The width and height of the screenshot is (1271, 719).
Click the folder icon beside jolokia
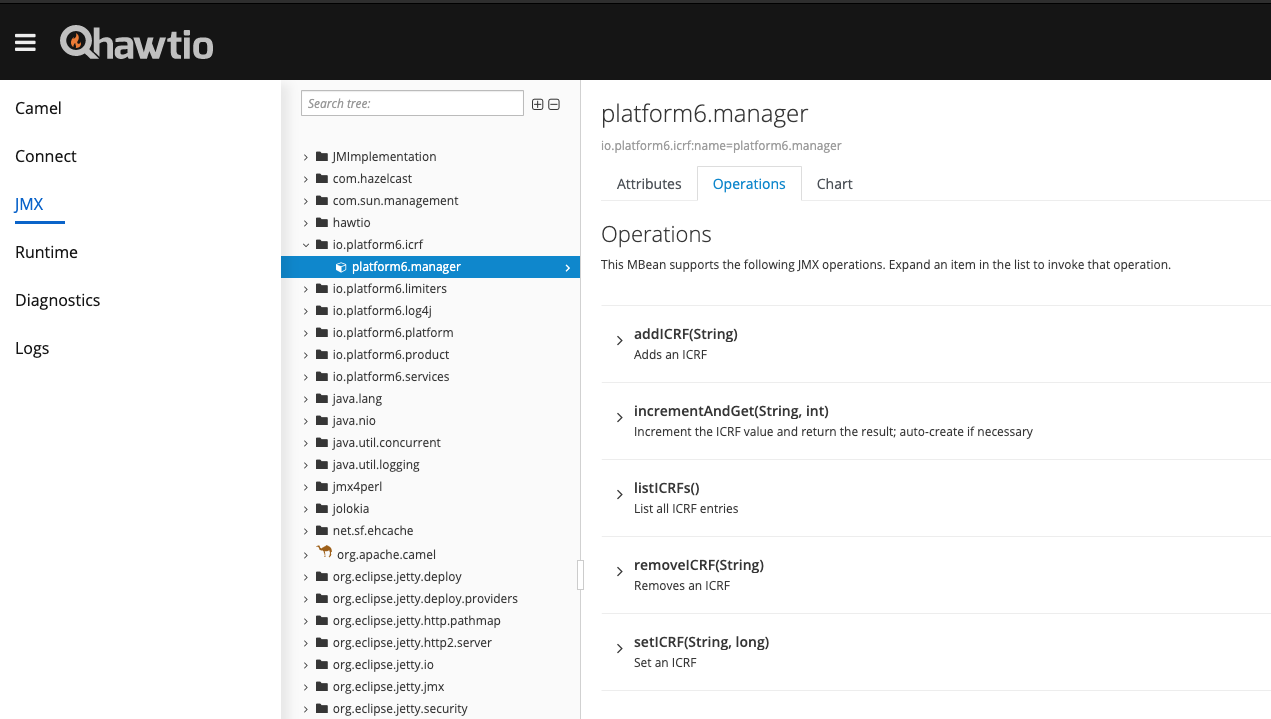coord(322,509)
